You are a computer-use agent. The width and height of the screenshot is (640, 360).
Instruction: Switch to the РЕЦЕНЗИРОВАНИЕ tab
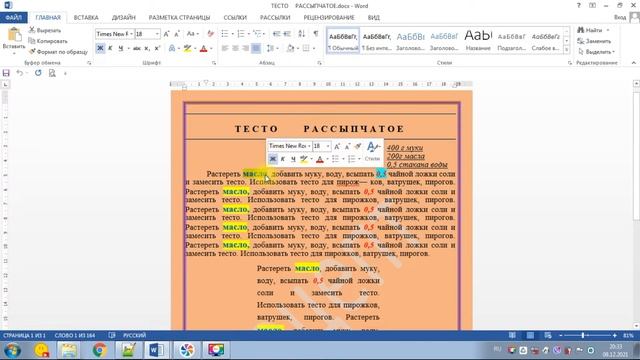tap(329, 18)
